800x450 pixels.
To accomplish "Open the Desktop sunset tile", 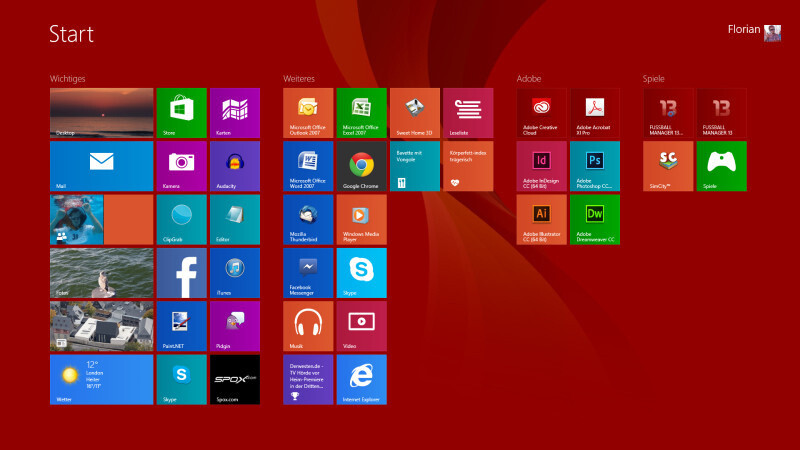I will pos(102,113).
